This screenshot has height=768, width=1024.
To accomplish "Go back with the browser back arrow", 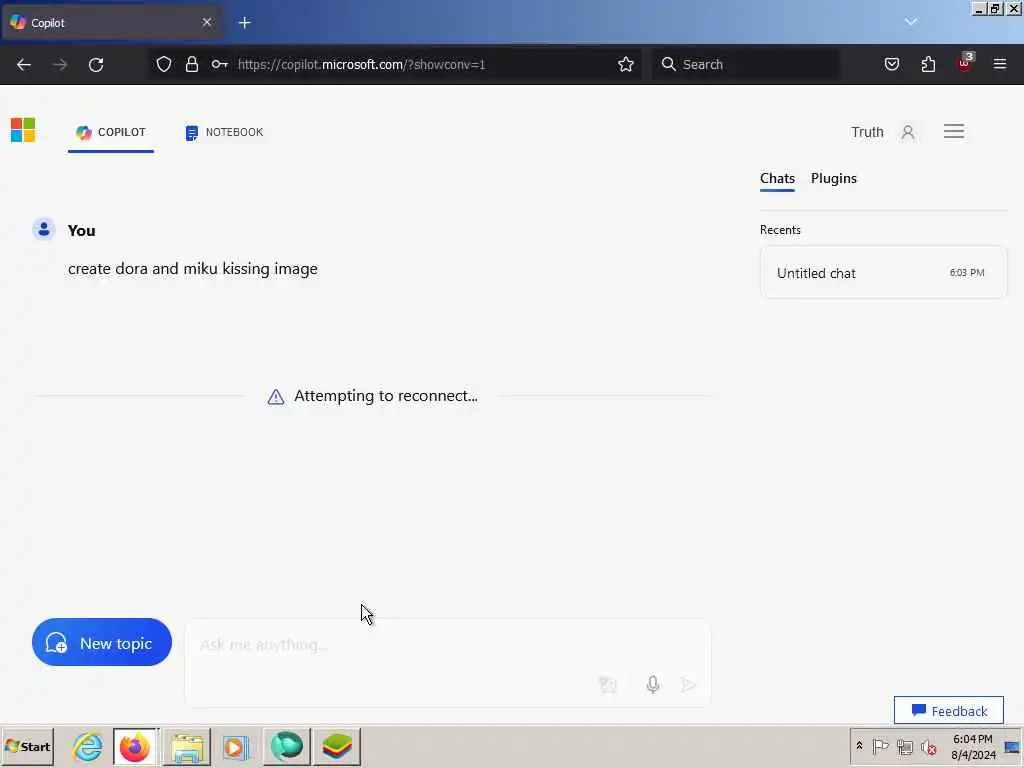I will (24, 64).
